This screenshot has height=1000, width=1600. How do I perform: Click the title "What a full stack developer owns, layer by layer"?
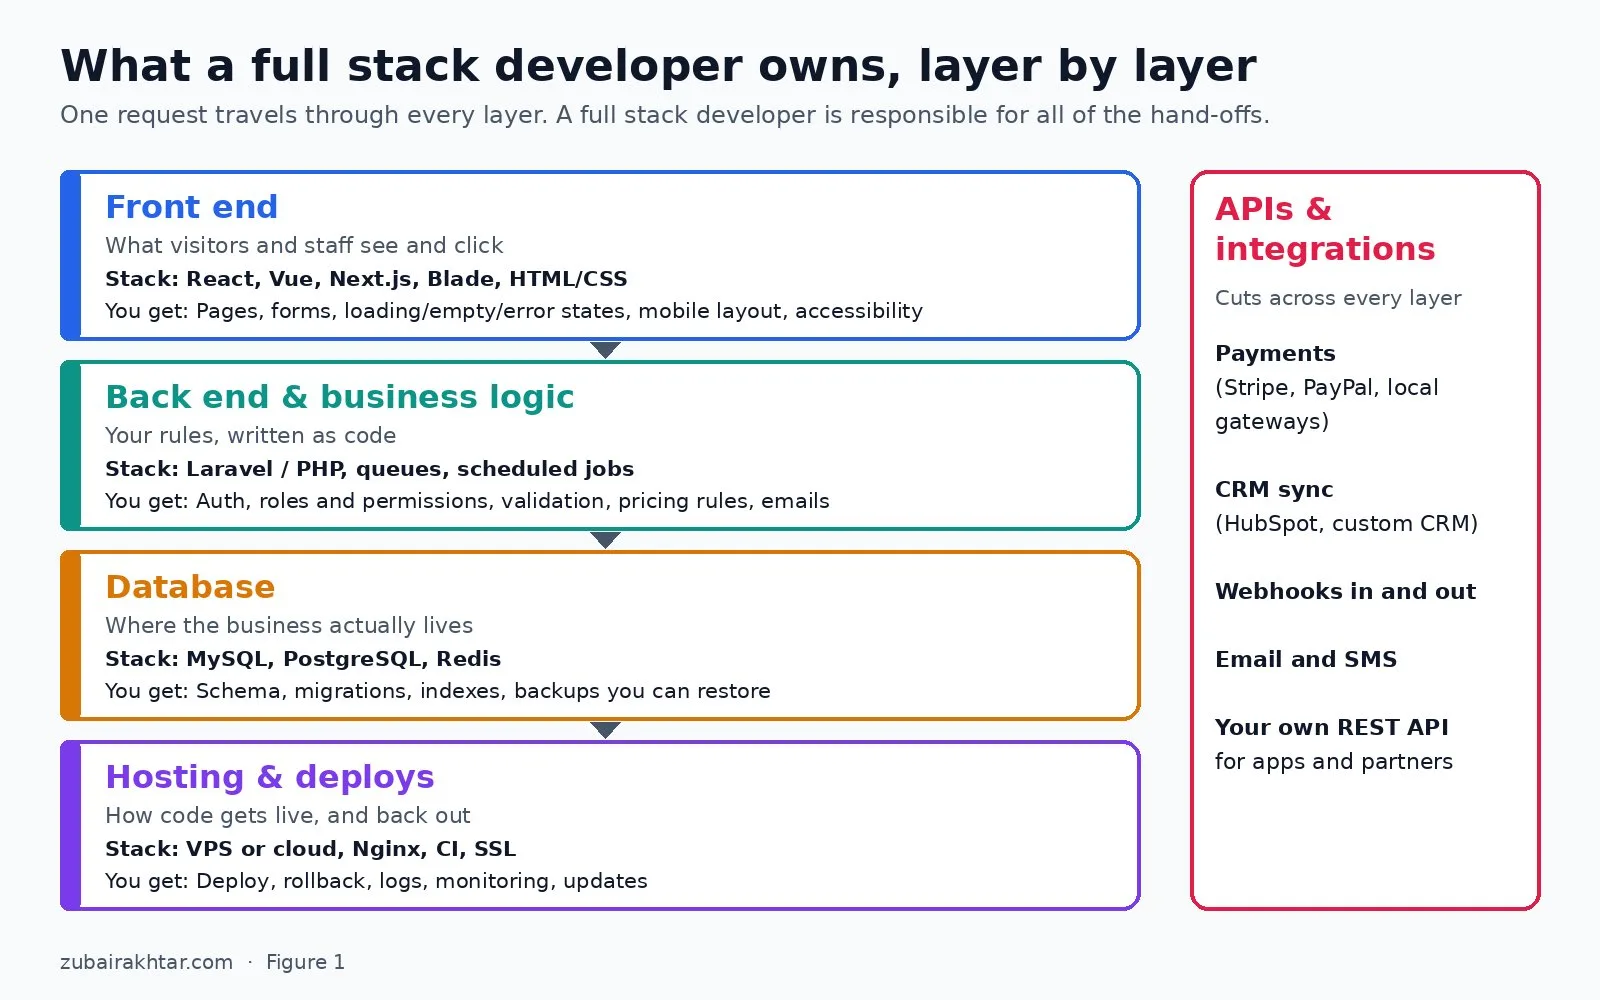click(658, 67)
